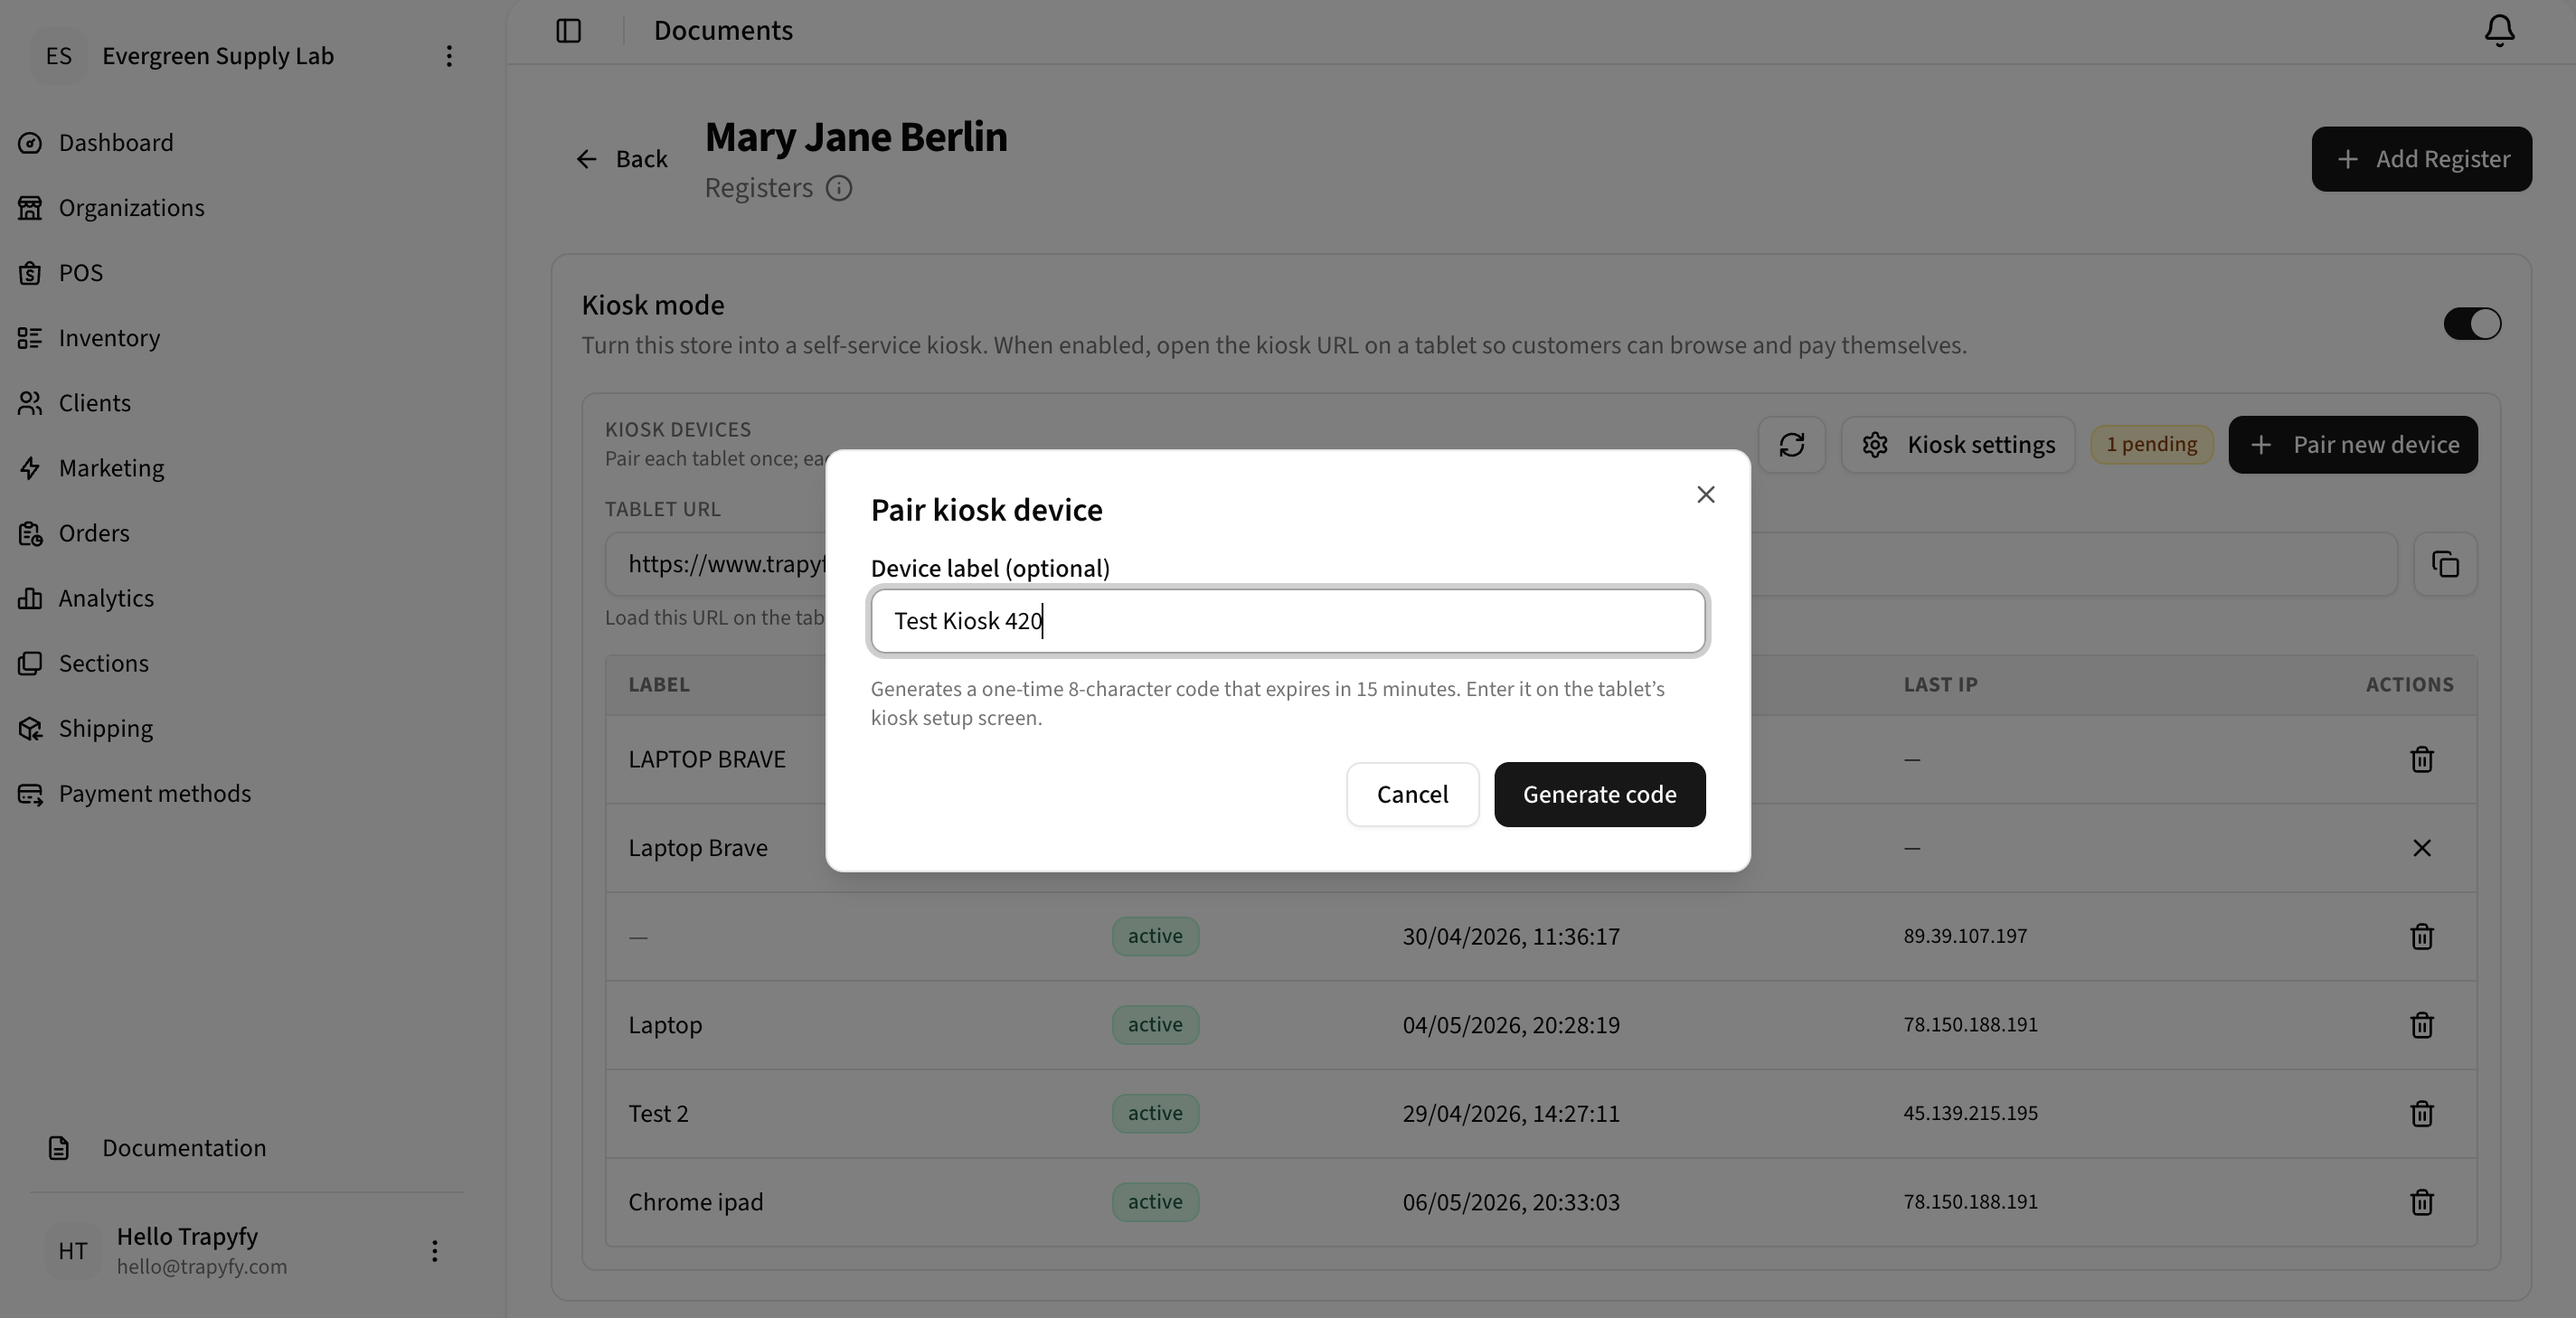The image size is (2576, 1318).
Task: Close the Pair kiosk device dialog
Action: (1705, 495)
